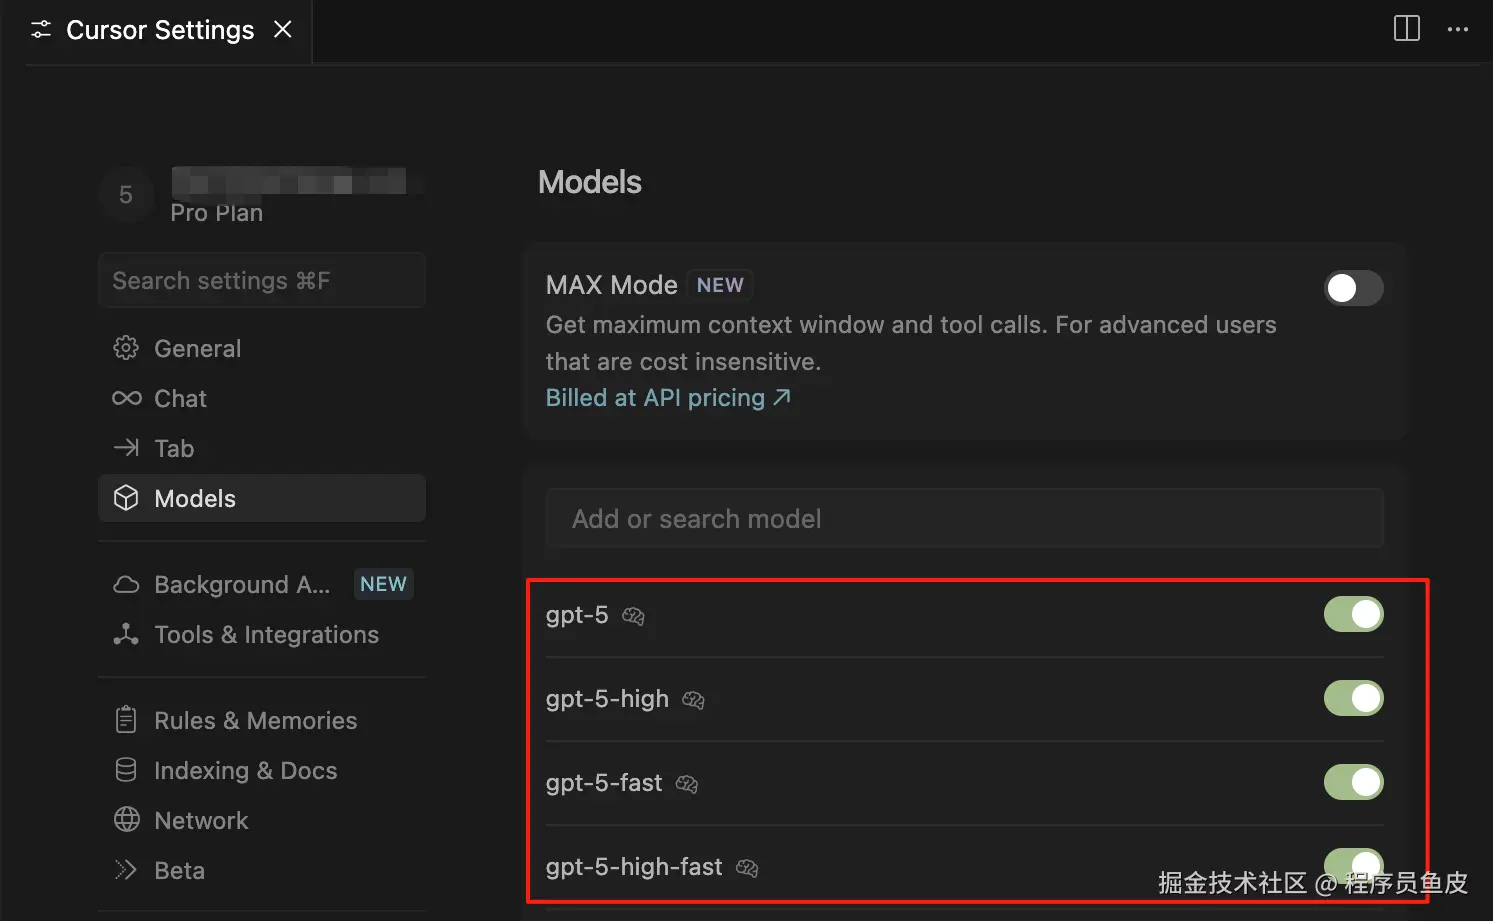Viewport: 1494px width, 922px height.
Task: Click the Rules & Memories clipboard icon
Action: (x=126, y=720)
